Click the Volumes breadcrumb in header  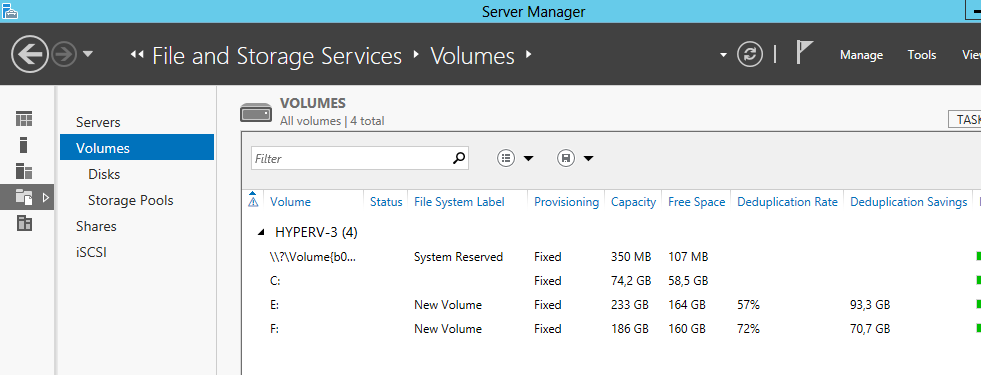point(472,56)
